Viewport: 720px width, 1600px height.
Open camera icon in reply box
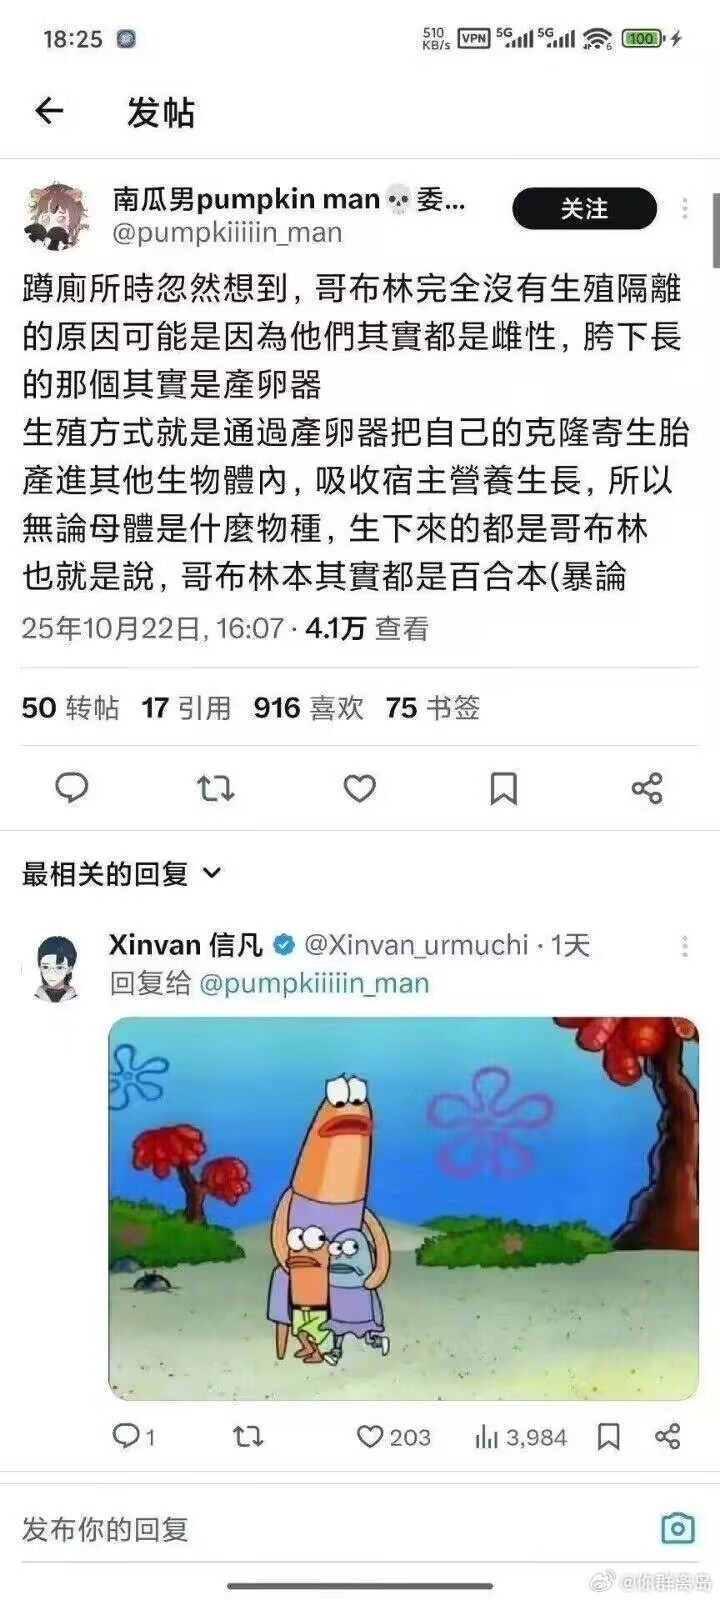pyautogui.click(x=677, y=1528)
